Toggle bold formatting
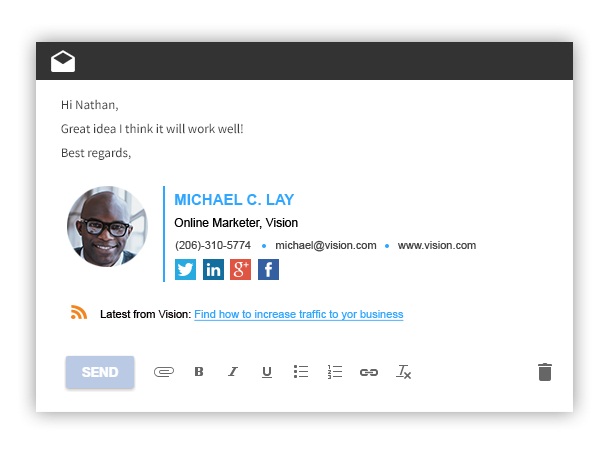 [x=199, y=372]
